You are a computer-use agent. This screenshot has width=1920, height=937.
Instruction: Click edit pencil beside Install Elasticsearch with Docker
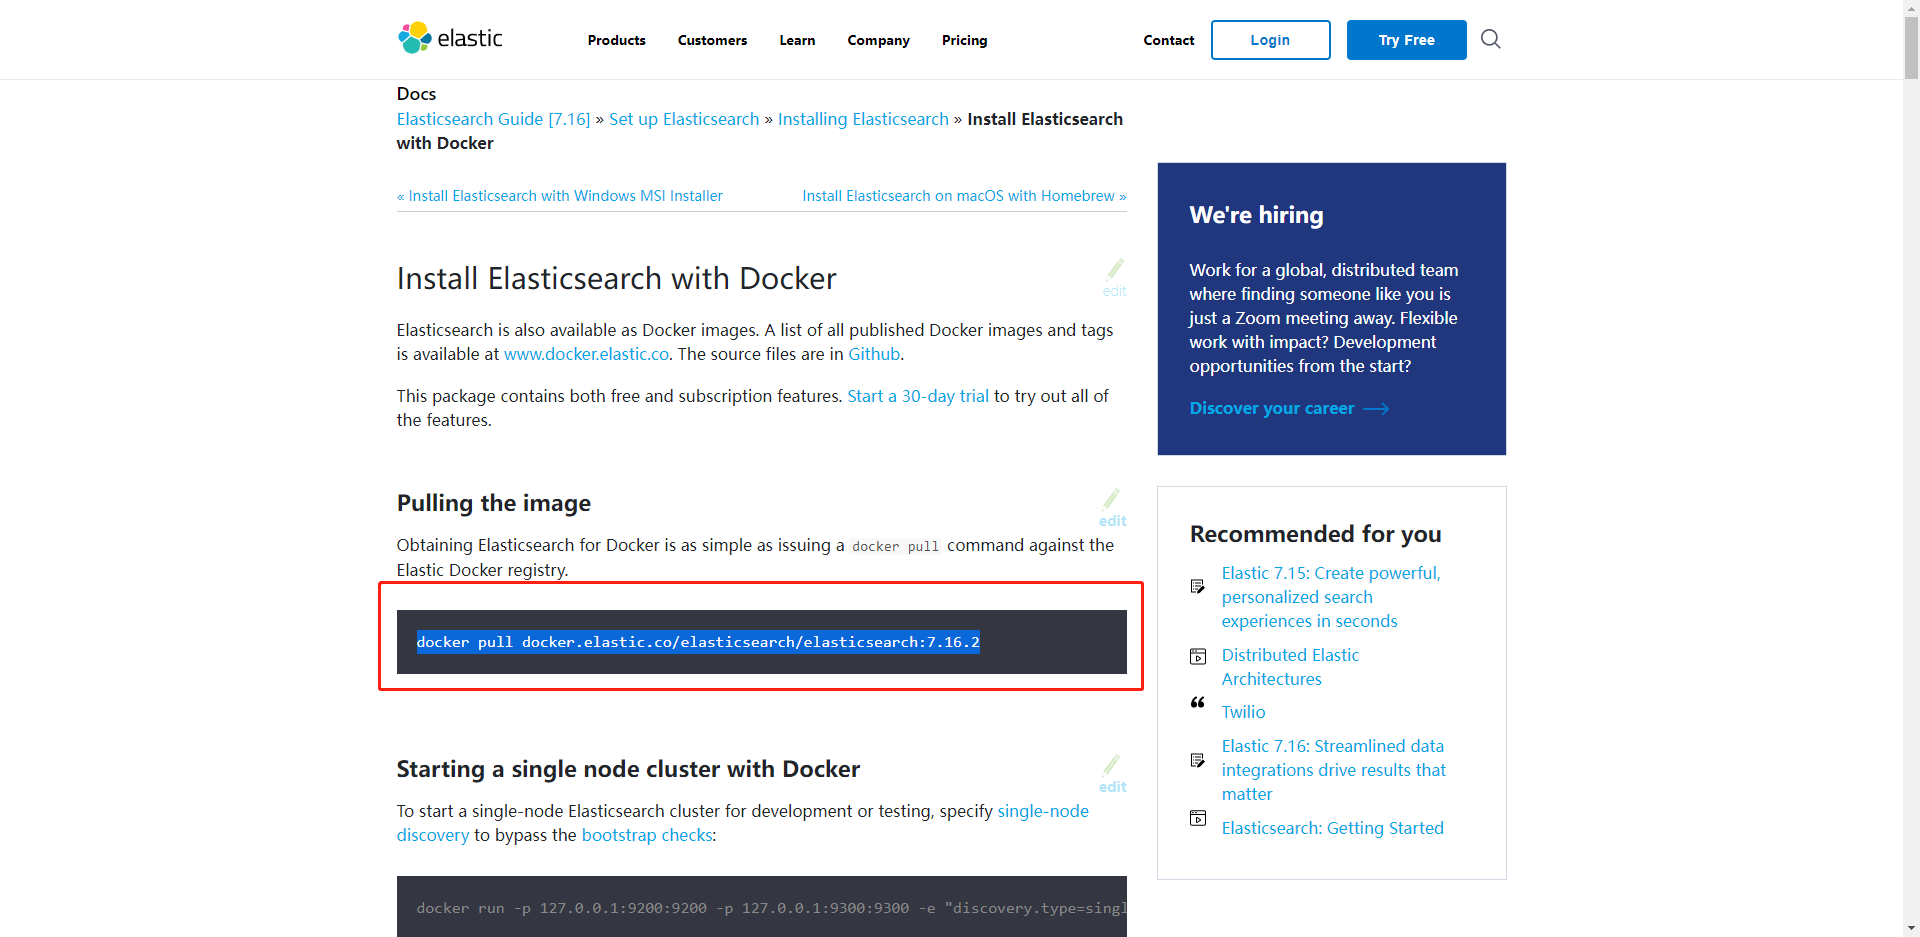click(x=1114, y=277)
